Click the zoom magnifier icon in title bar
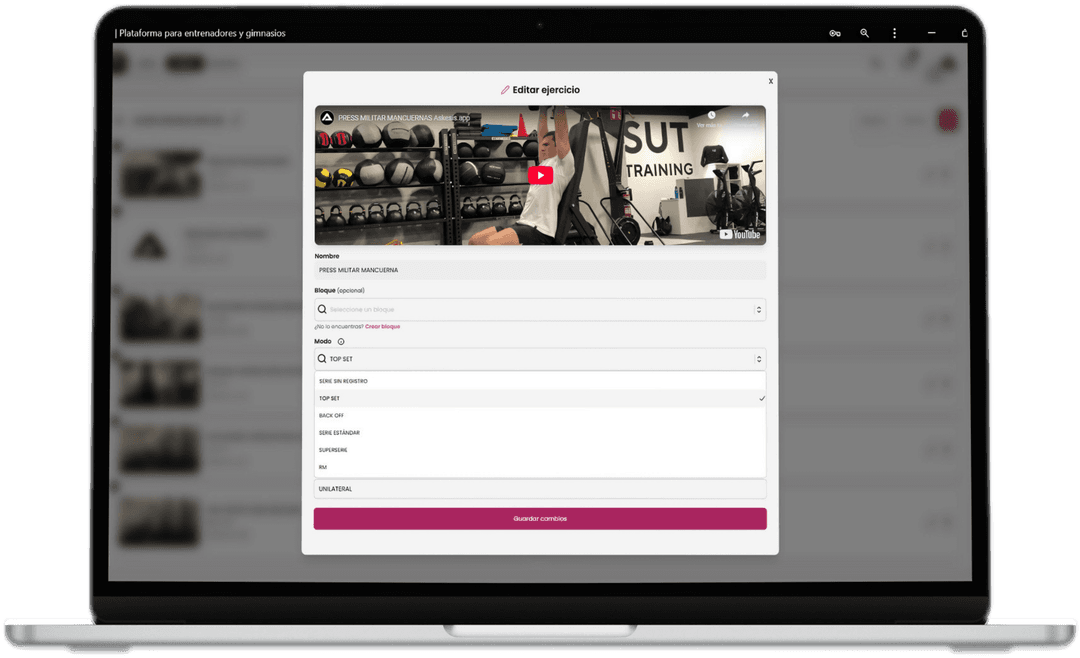 point(865,33)
